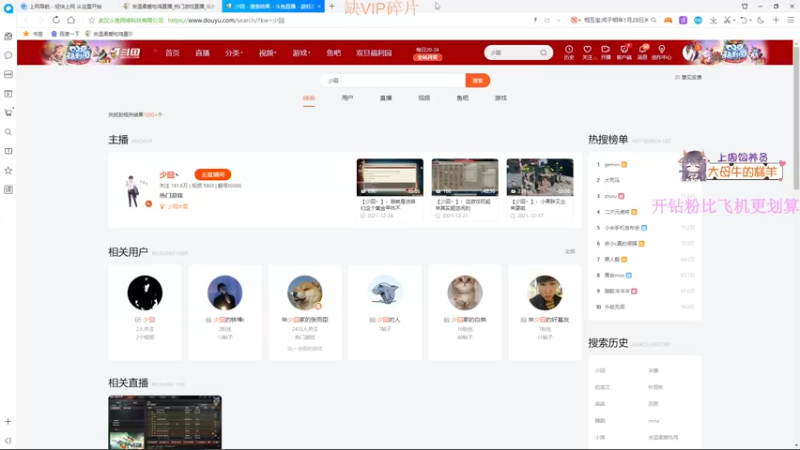Click the browser download arrow icon
This screenshot has width=800, height=450.
tap(713, 20)
